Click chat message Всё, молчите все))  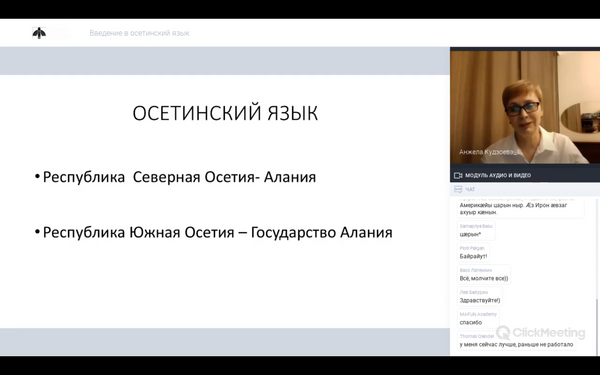point(484,278)
